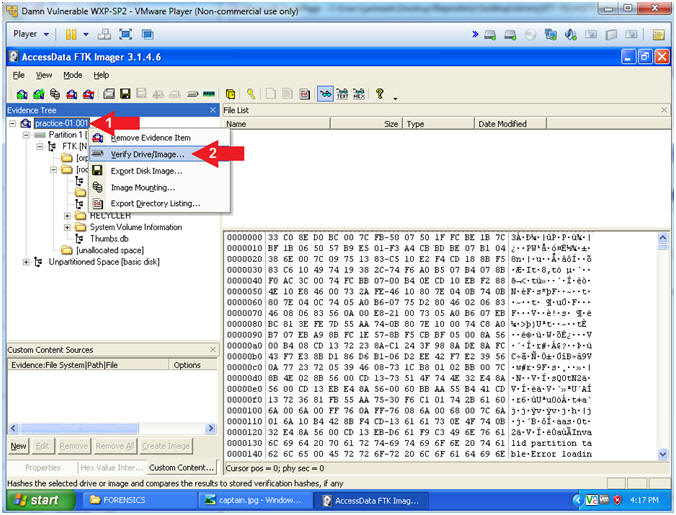The width and height of the screenshot is (676, 515).
Task: Collapse the Partition 1 tree node
Action: [x=26, y=135]
